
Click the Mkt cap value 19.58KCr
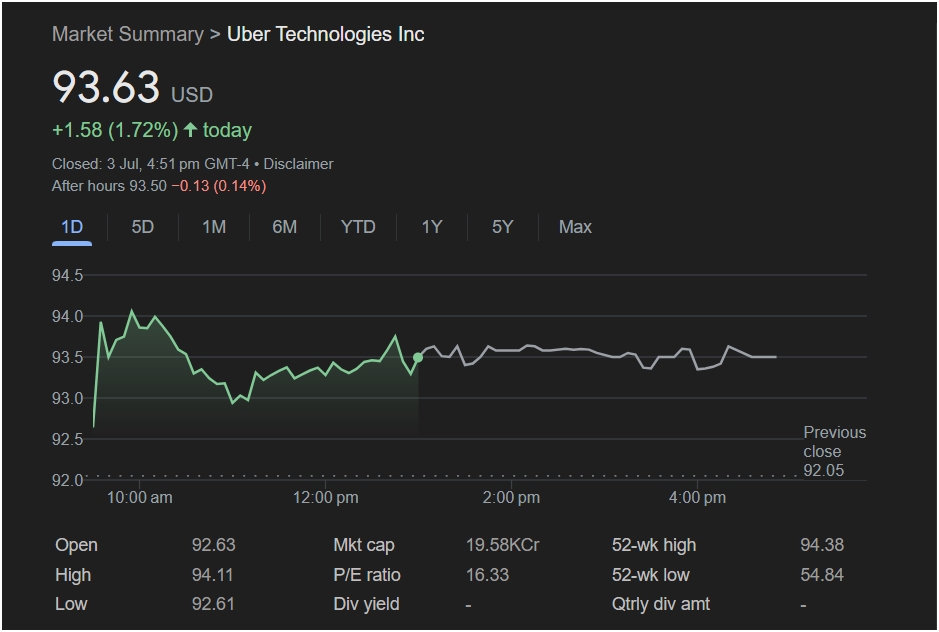tap(502, 545)
